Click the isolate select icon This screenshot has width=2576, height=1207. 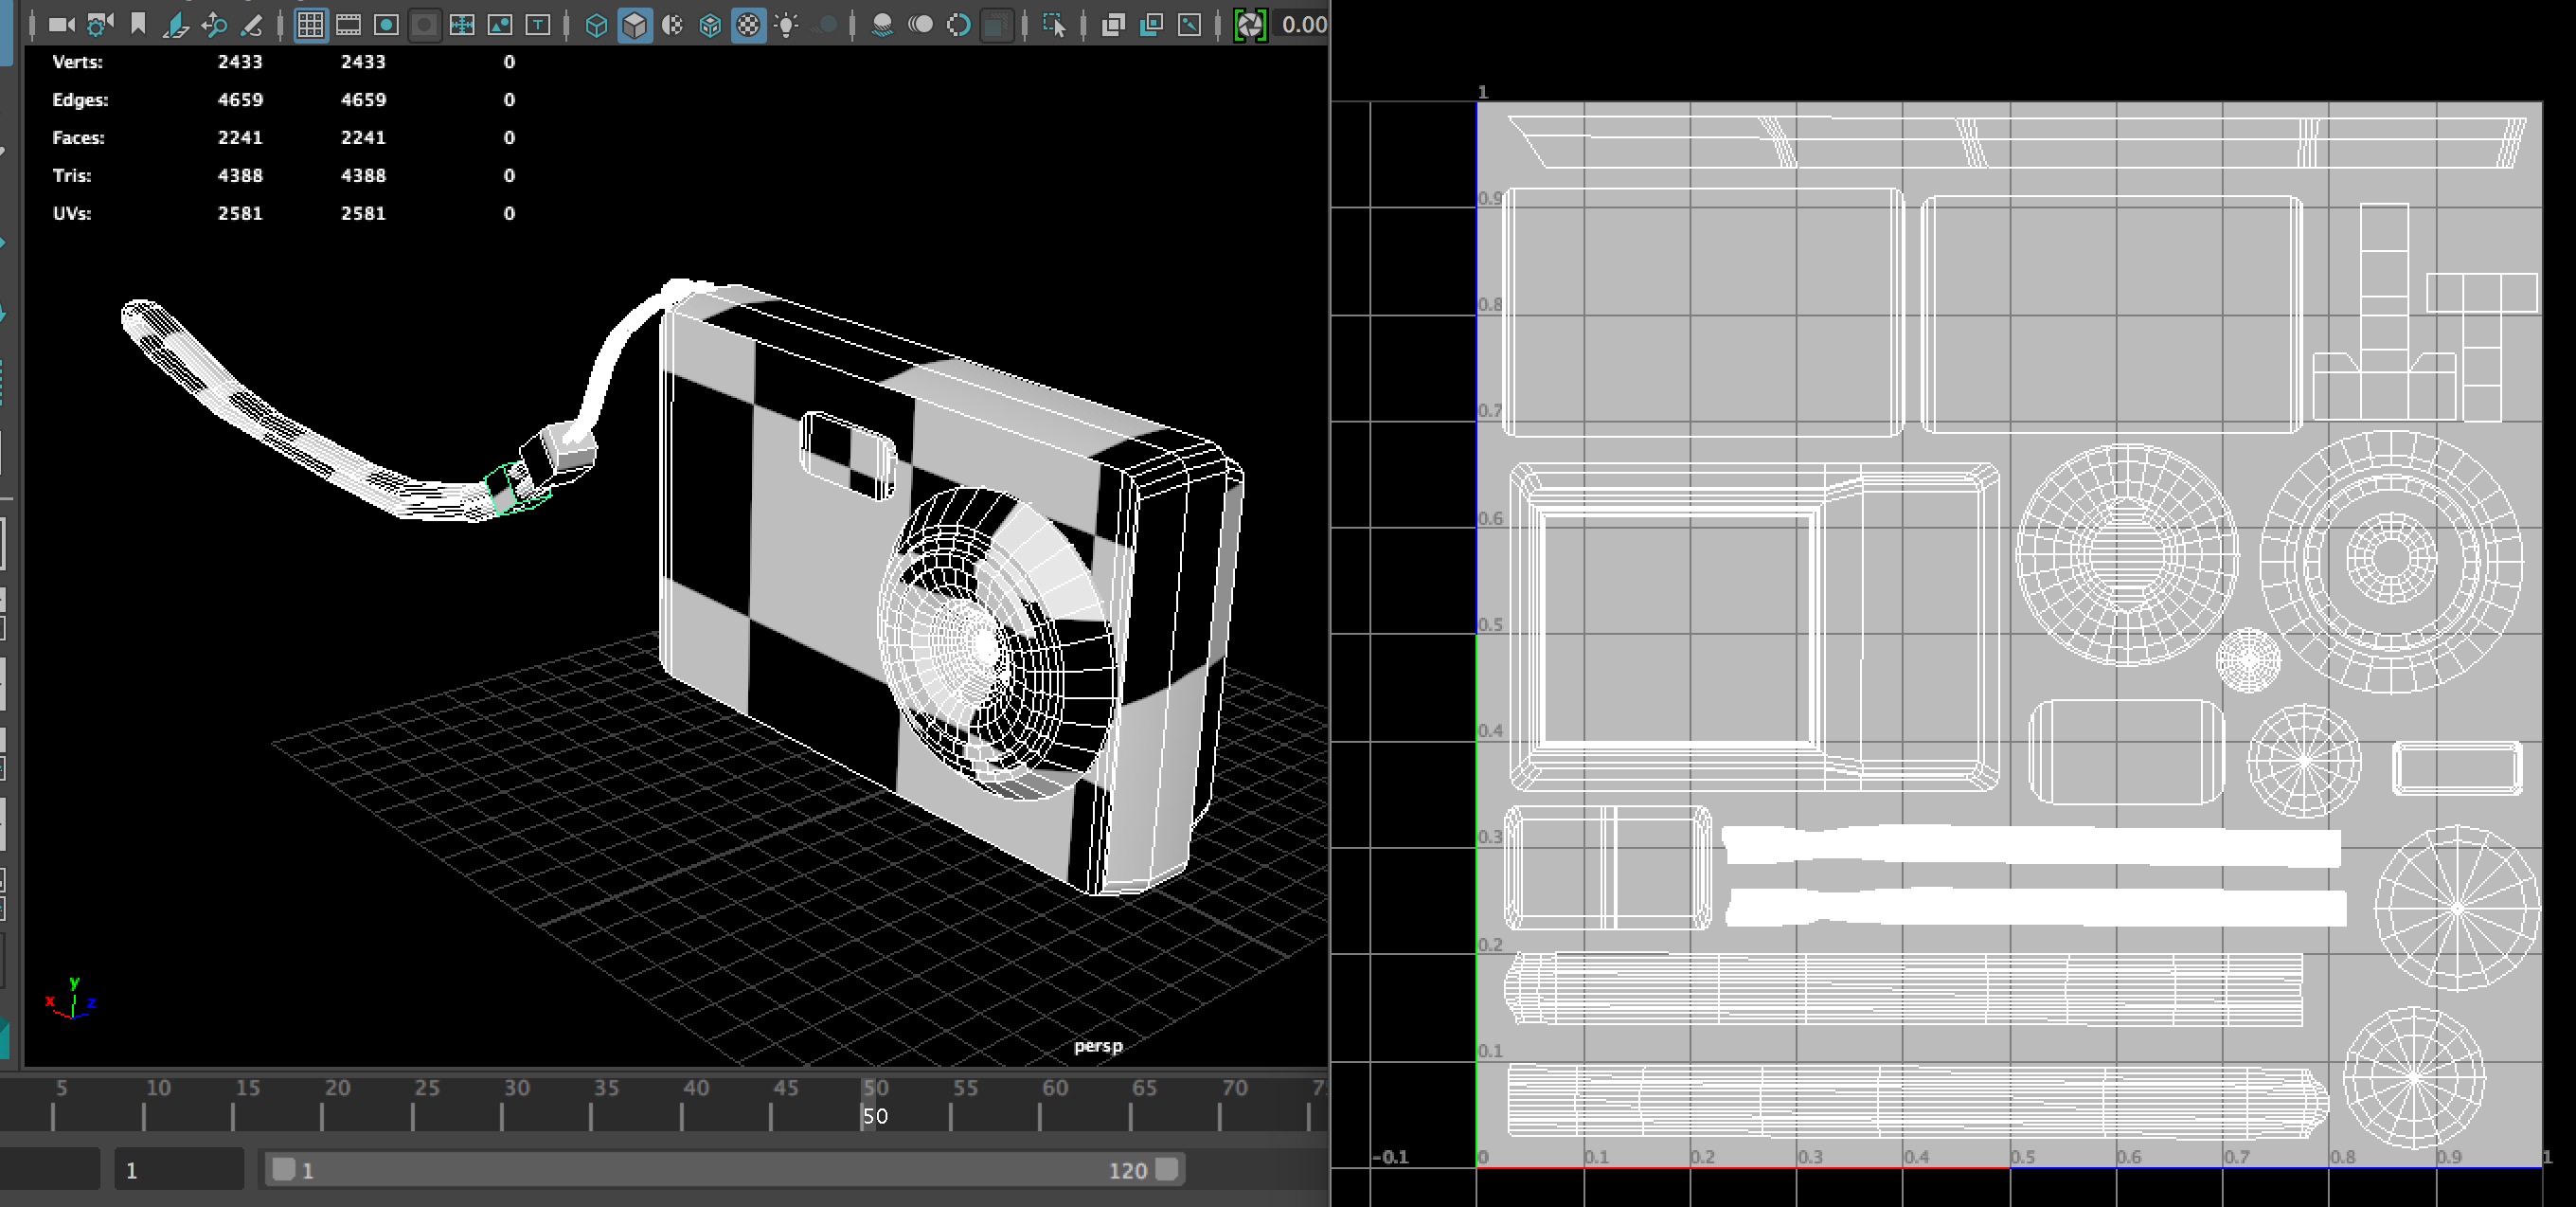(1054, 25)
